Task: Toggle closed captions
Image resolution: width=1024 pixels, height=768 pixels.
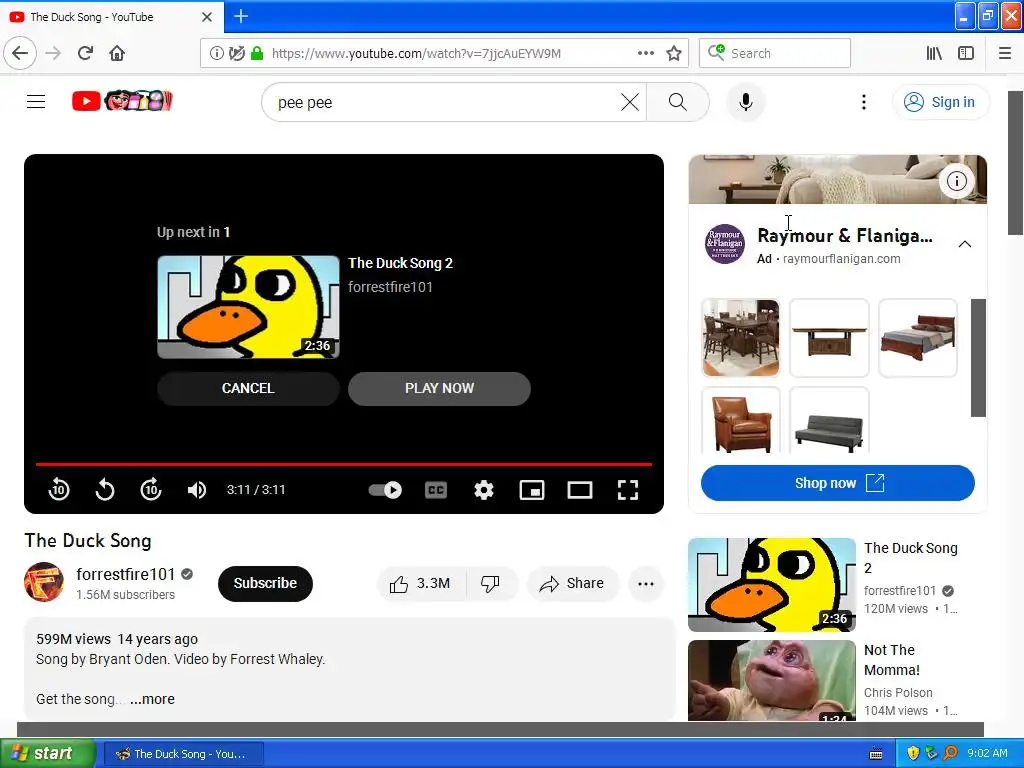Action: pos(436,490)
